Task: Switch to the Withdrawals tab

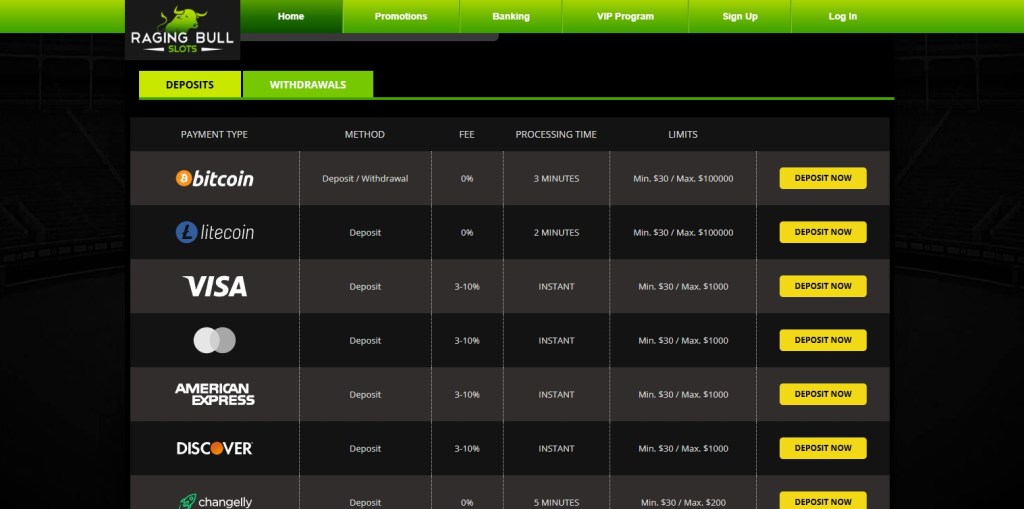Action: (x=307, y=85)
